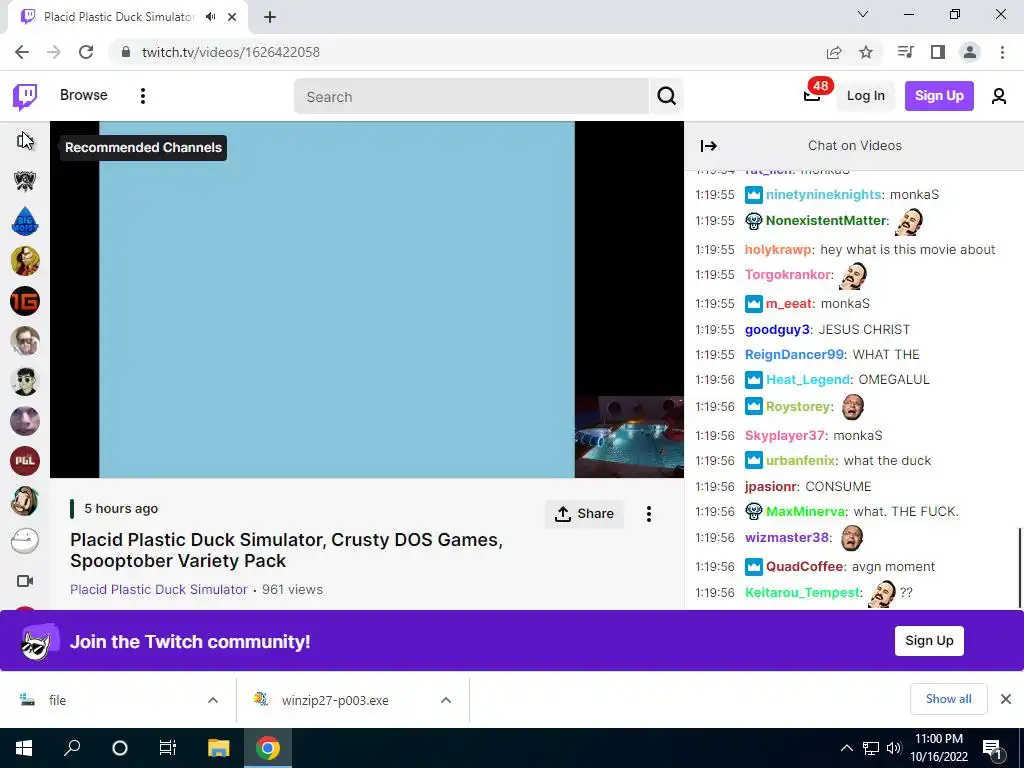Screen dimensions: 1024x768
Task: Bookmark this page with star icon
Action: 866,52
